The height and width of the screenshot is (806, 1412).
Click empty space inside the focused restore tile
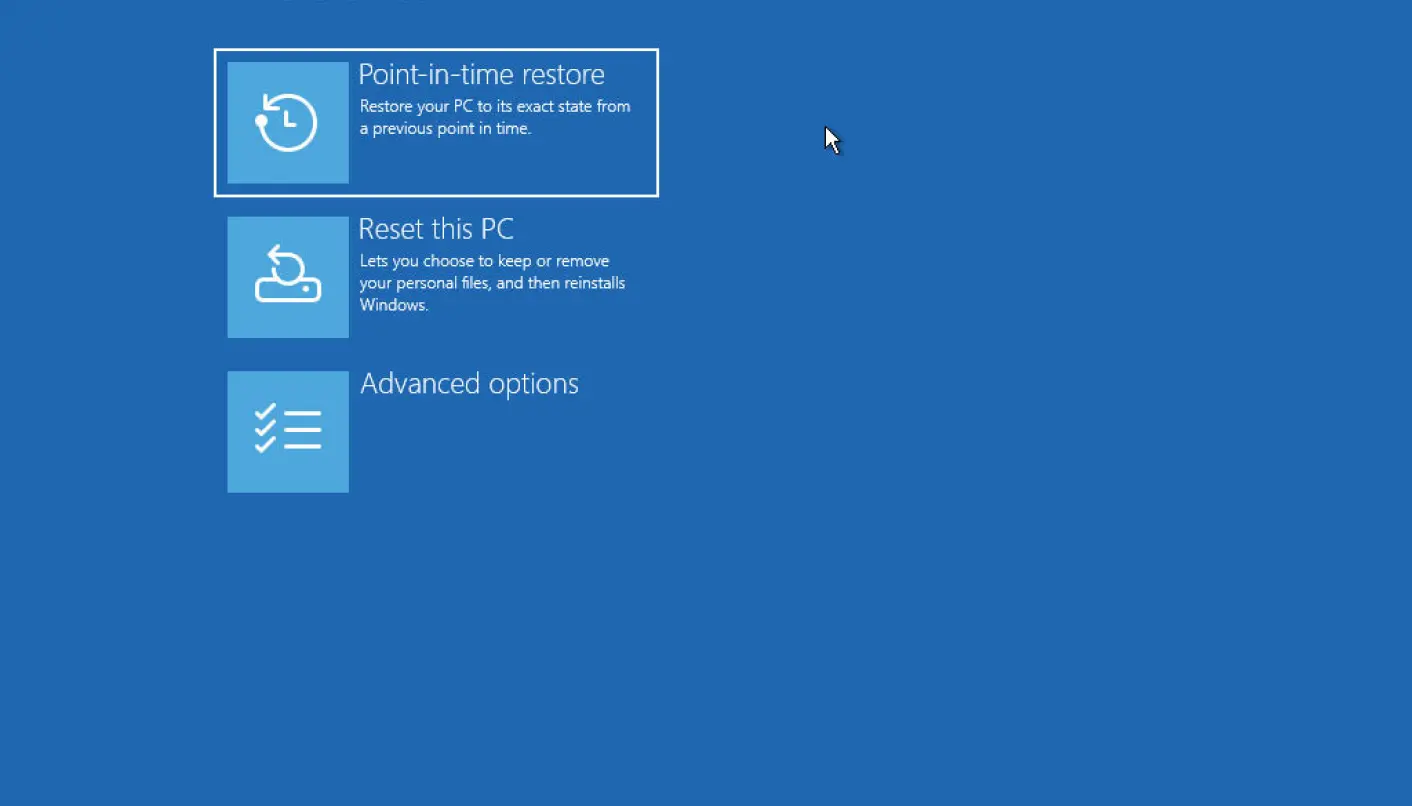click(x=500, y=168)
